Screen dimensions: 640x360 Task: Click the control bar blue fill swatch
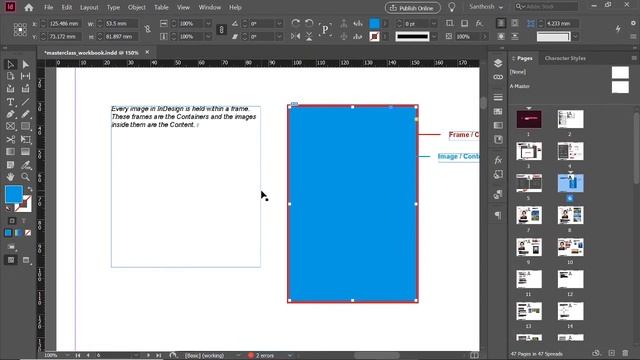point(374,23)
